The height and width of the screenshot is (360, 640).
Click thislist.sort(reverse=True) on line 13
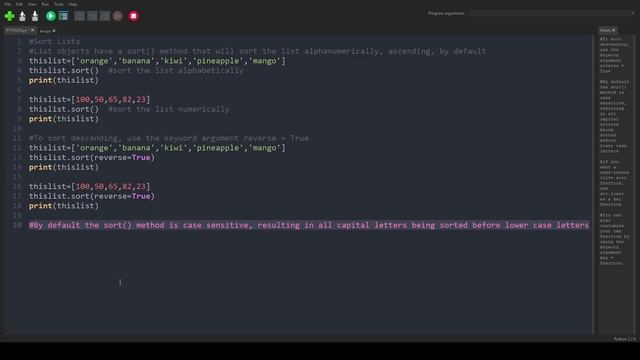tap(92, 158)
